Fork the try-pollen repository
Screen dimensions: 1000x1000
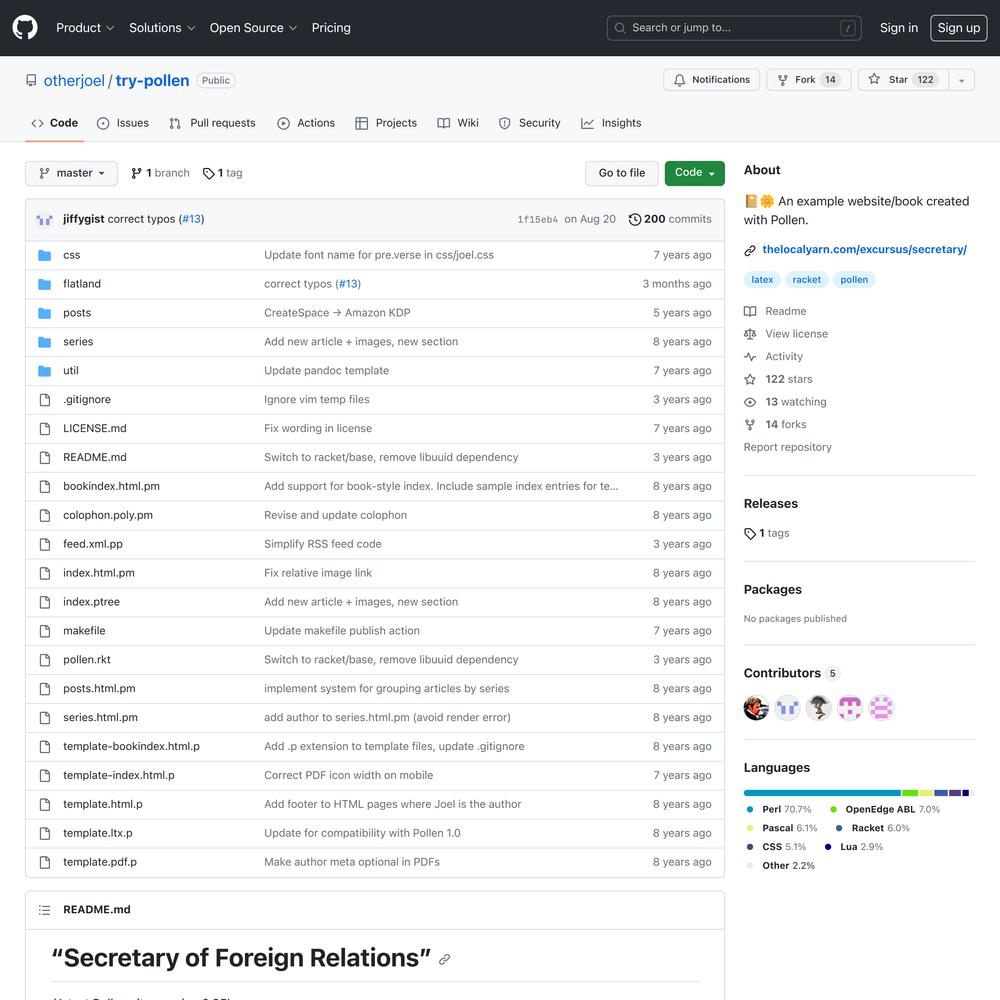[809, 80]
